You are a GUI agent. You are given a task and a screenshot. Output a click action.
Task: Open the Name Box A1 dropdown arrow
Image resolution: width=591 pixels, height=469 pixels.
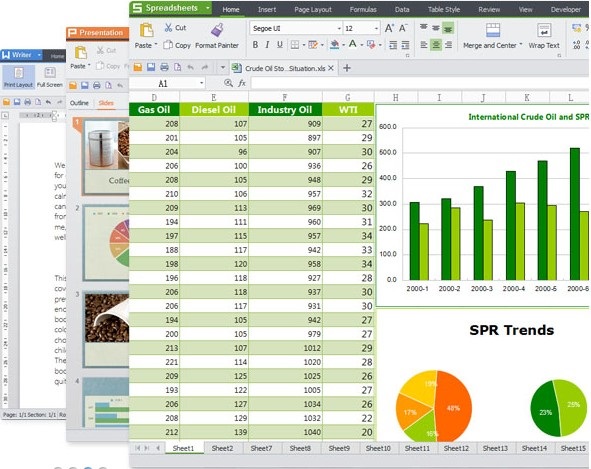[202, 83]
